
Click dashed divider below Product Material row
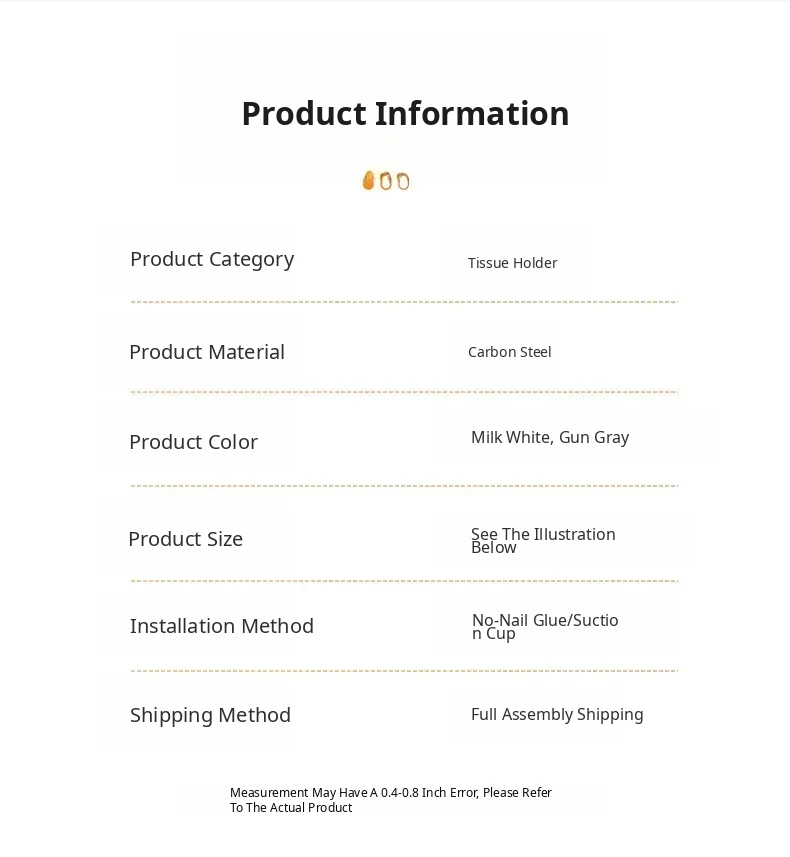click(404, 392)
